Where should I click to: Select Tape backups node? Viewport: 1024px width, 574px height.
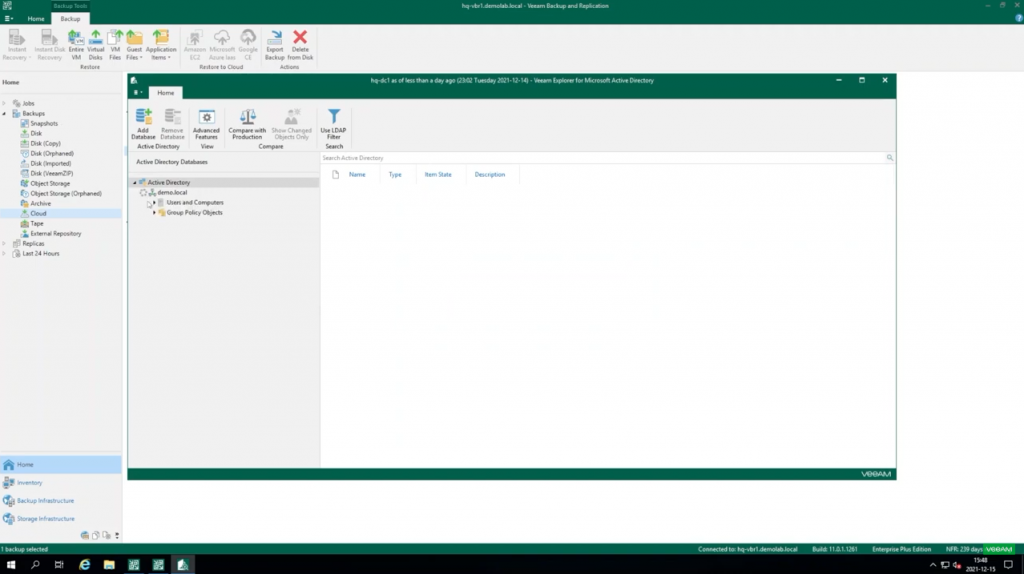37,224
